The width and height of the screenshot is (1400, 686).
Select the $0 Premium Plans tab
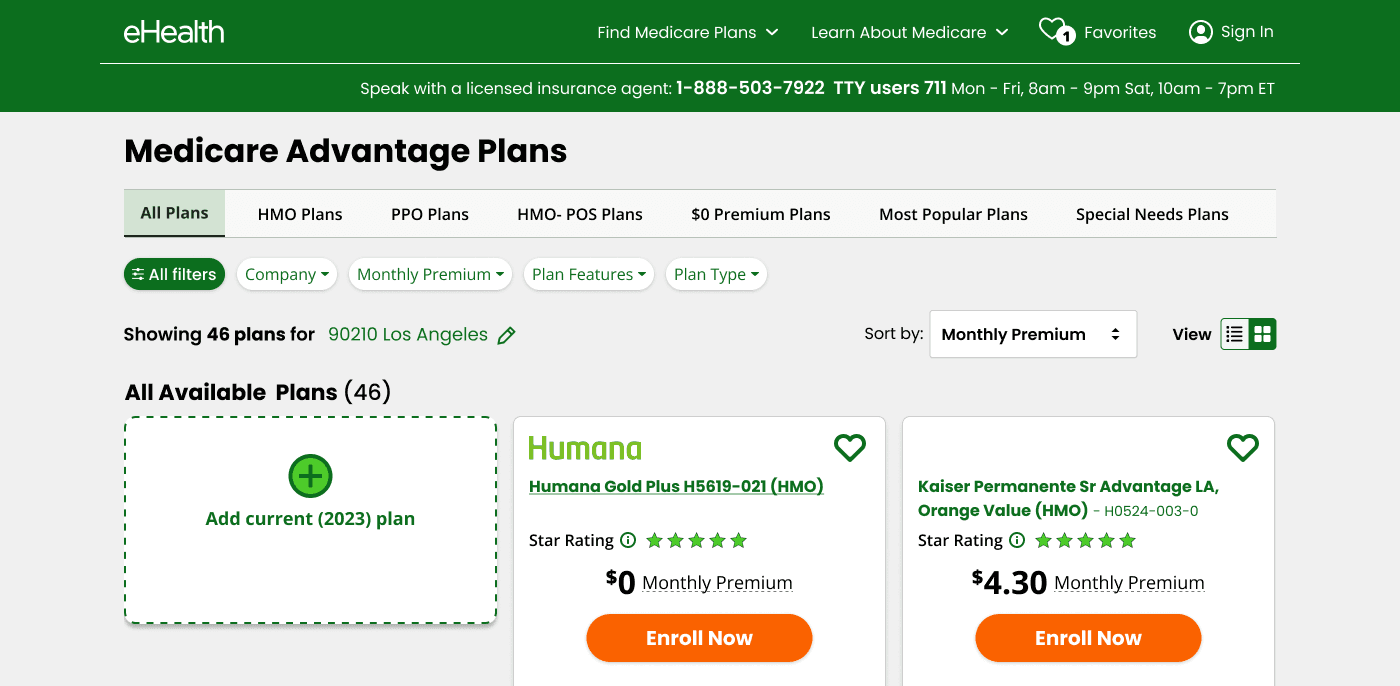[761, 214]
